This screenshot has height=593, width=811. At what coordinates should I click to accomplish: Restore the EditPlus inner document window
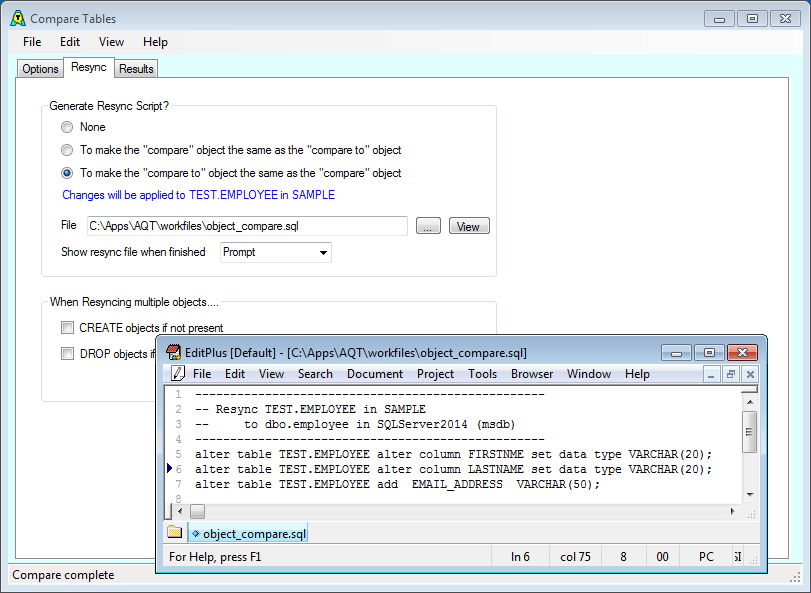(731, 374)
